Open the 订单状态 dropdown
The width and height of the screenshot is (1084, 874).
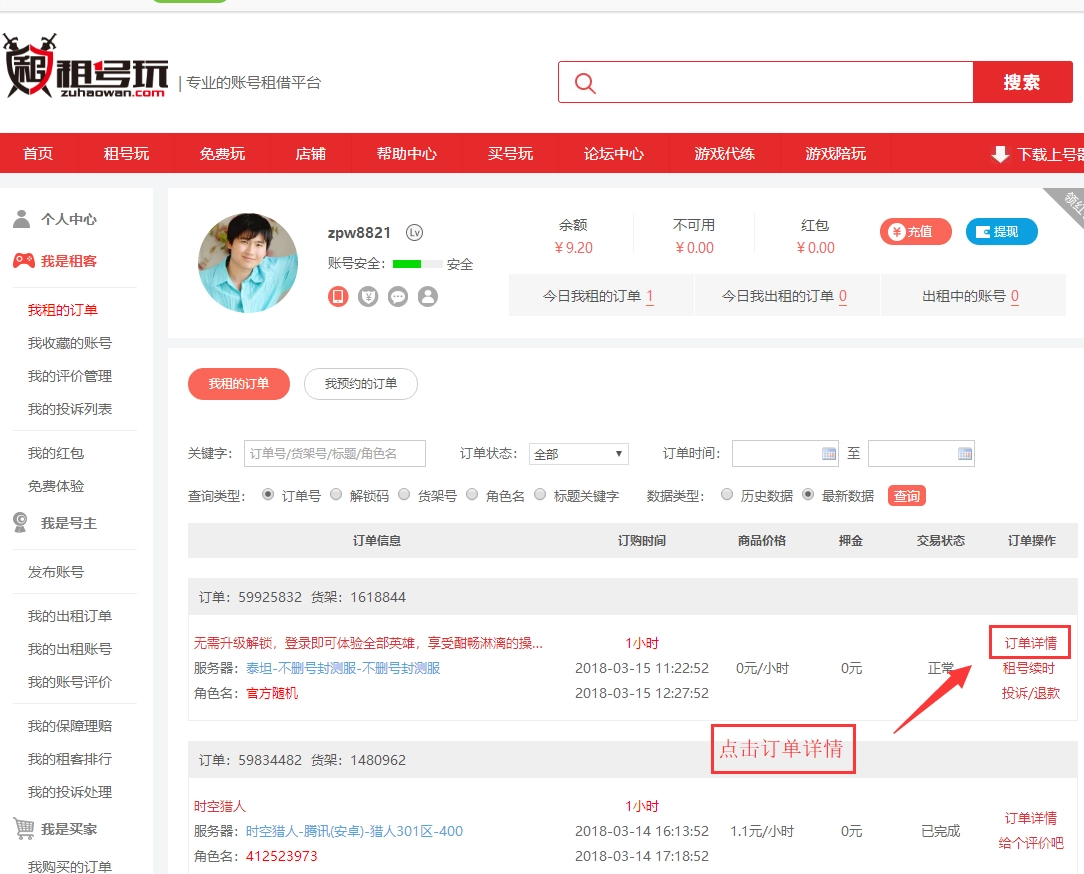(578, 454)
